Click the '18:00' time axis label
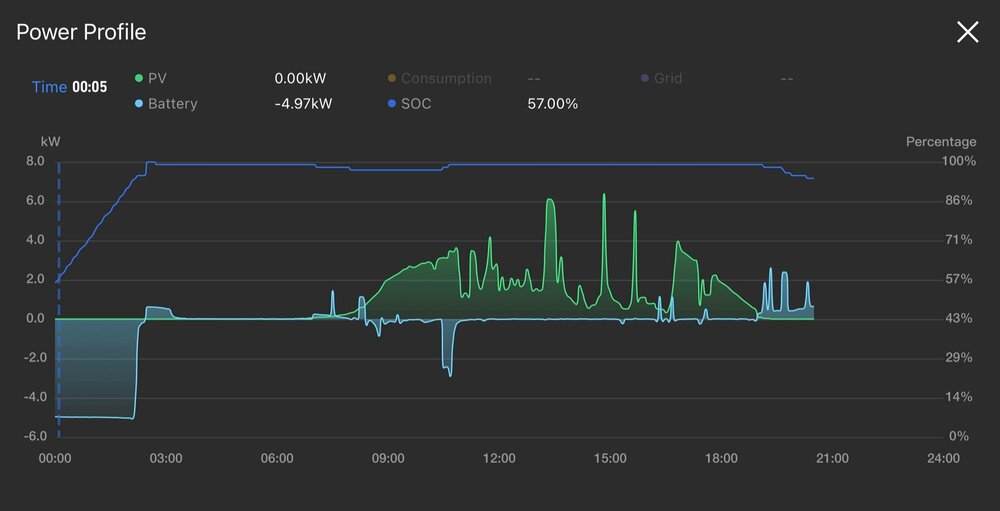 [x=722, y=458]
